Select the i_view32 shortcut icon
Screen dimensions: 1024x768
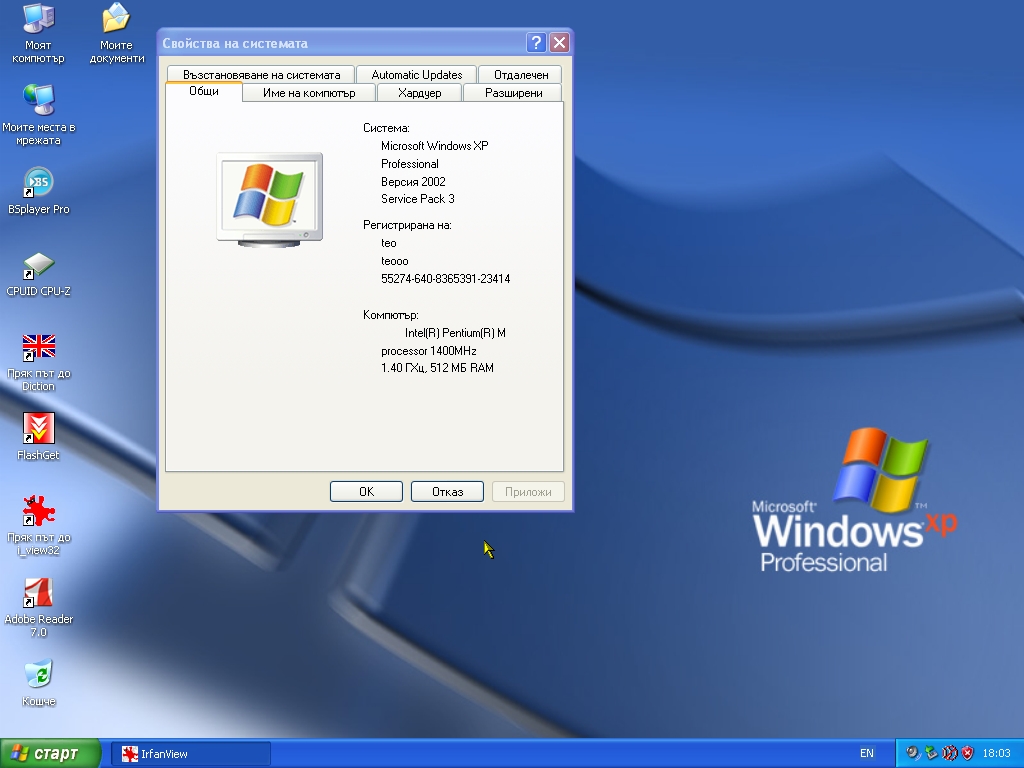(39, 526)
